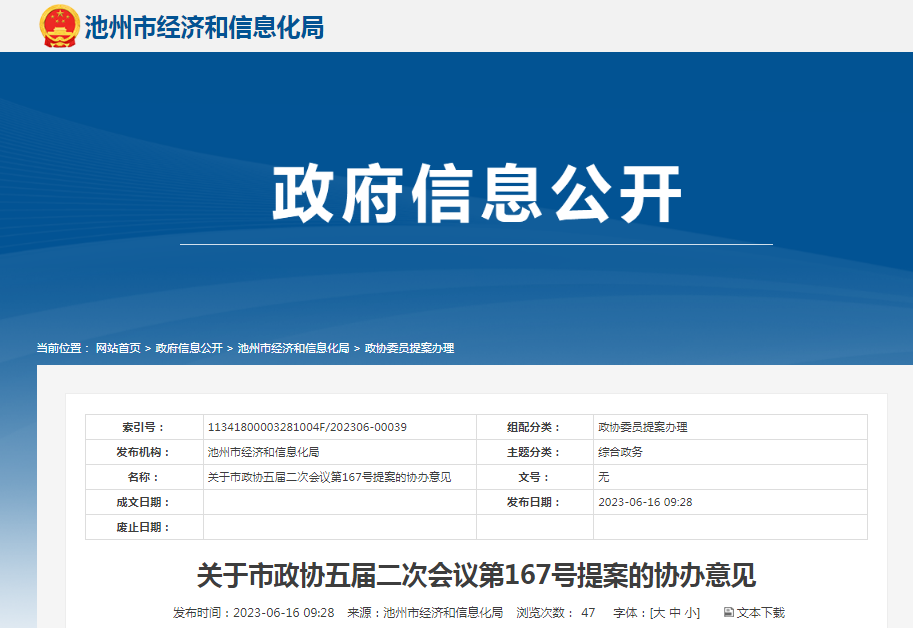Click the 文本下载 link text
This screenshot has height=628, width=913.
pos(760,613)
